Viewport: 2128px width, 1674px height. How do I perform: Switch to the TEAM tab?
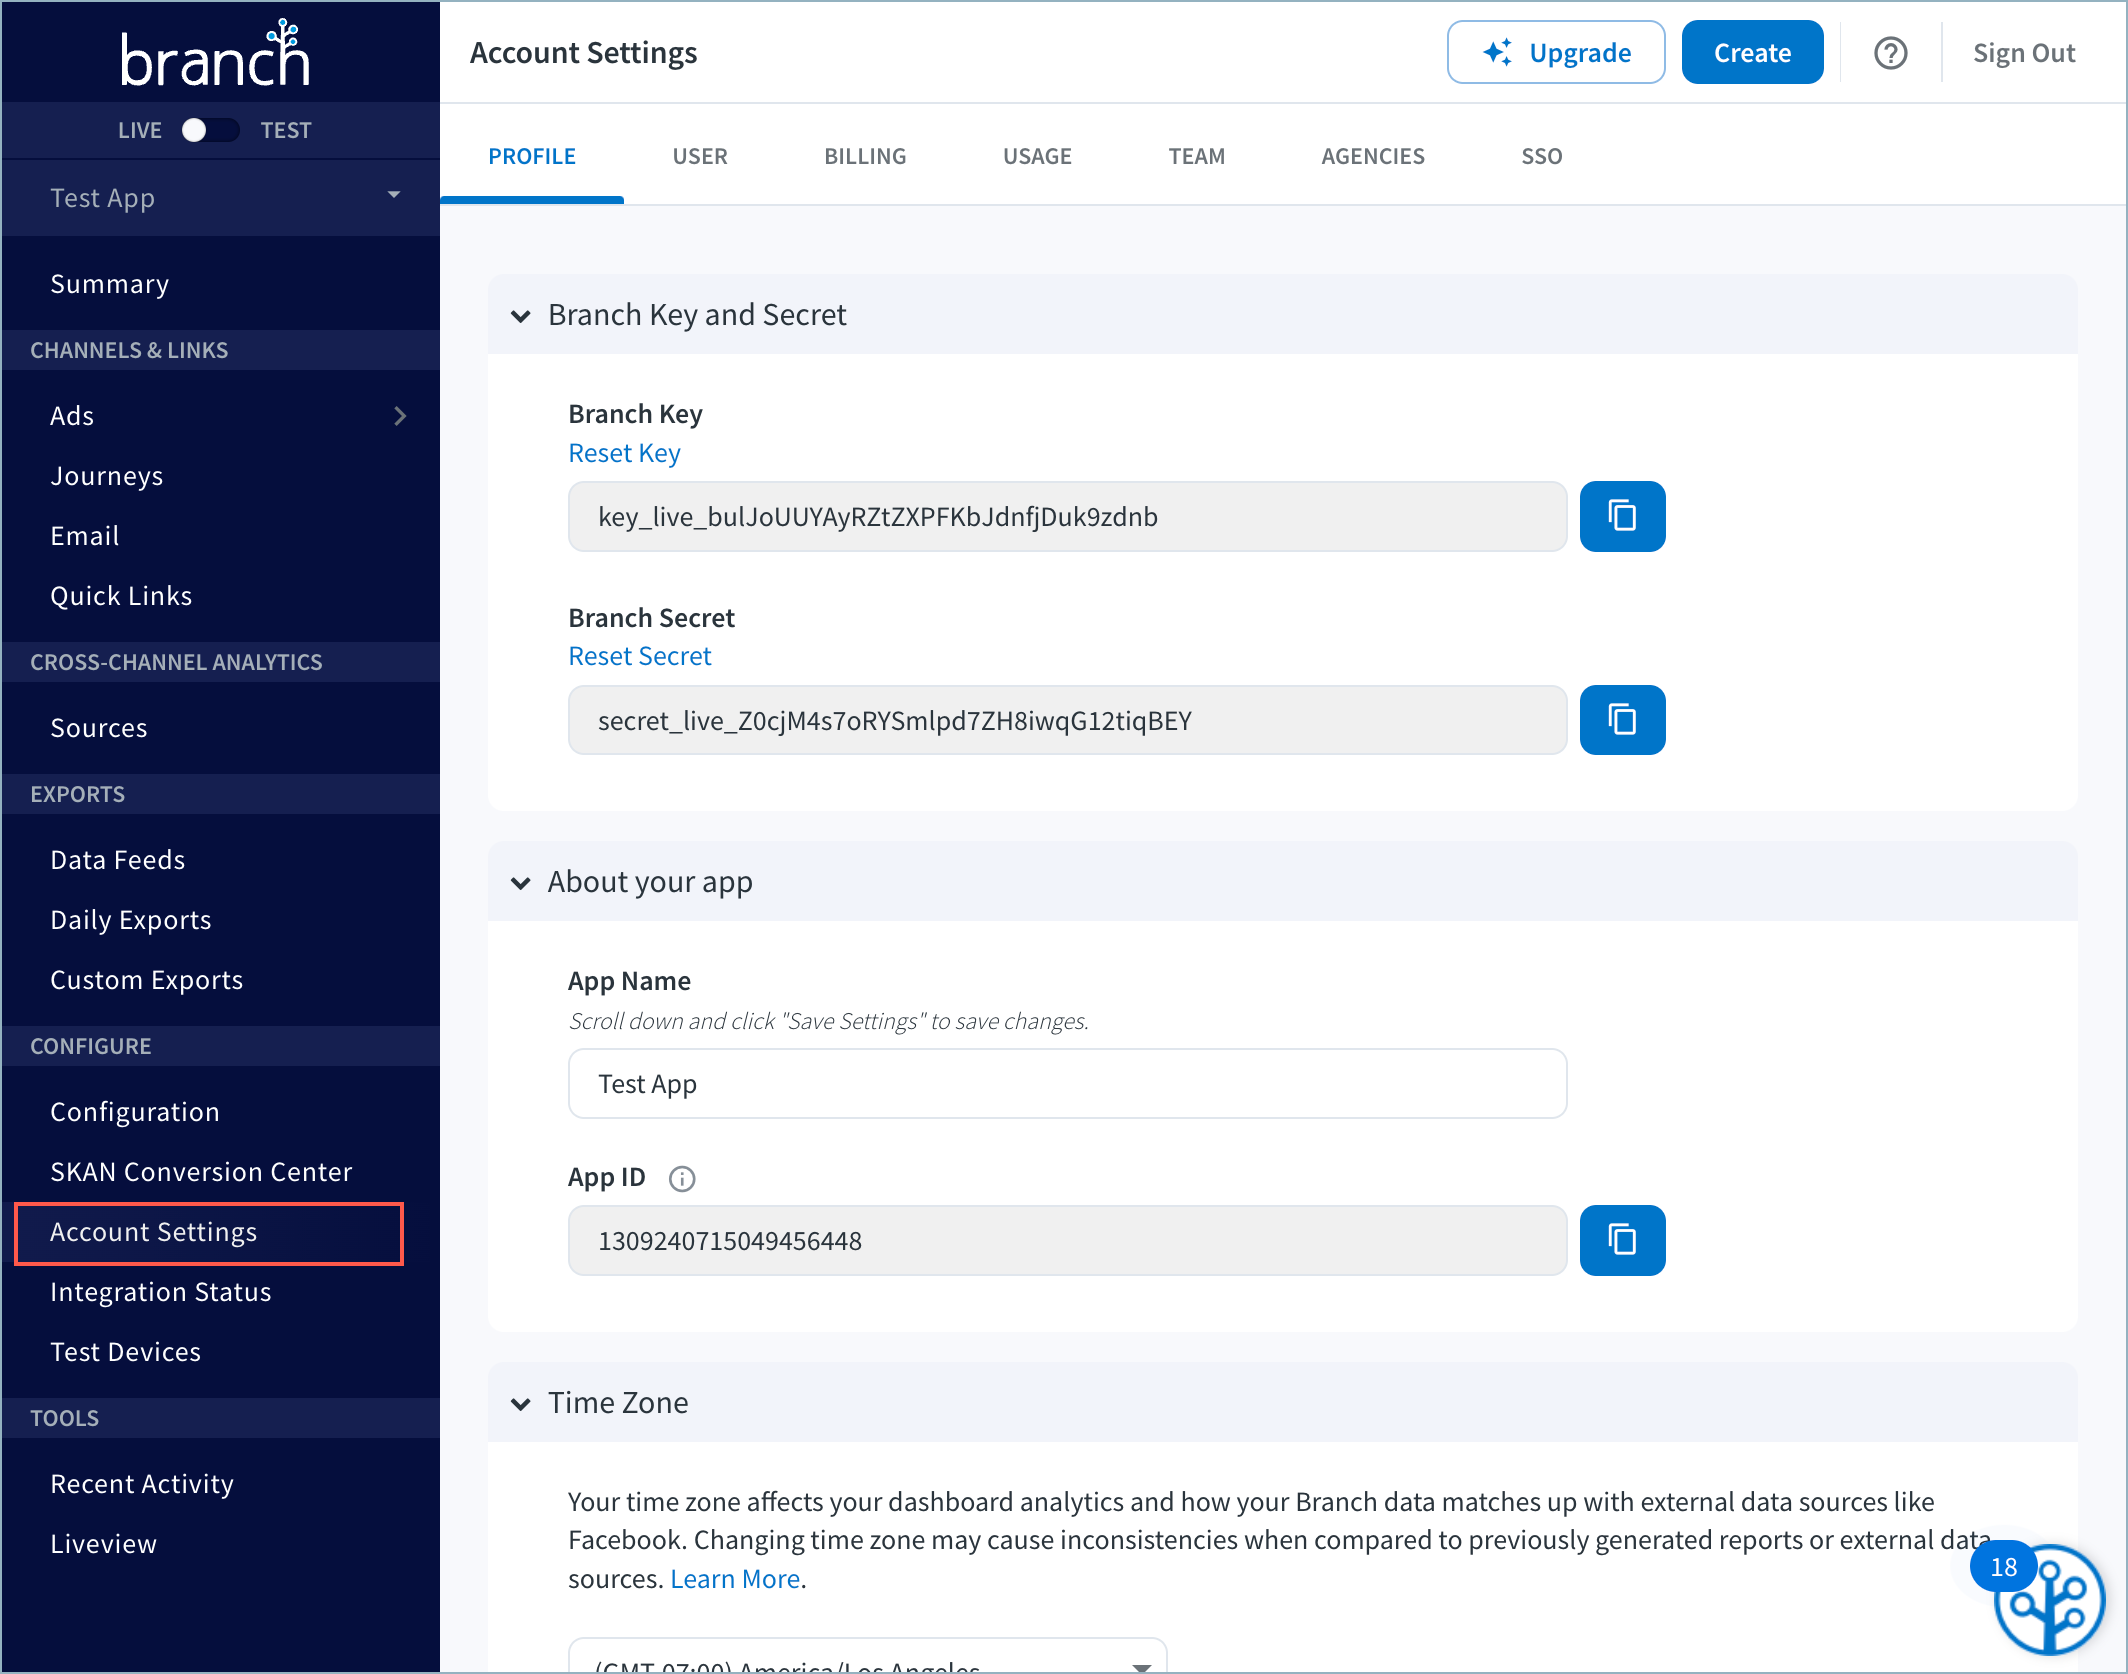[x=1196, y=156]
